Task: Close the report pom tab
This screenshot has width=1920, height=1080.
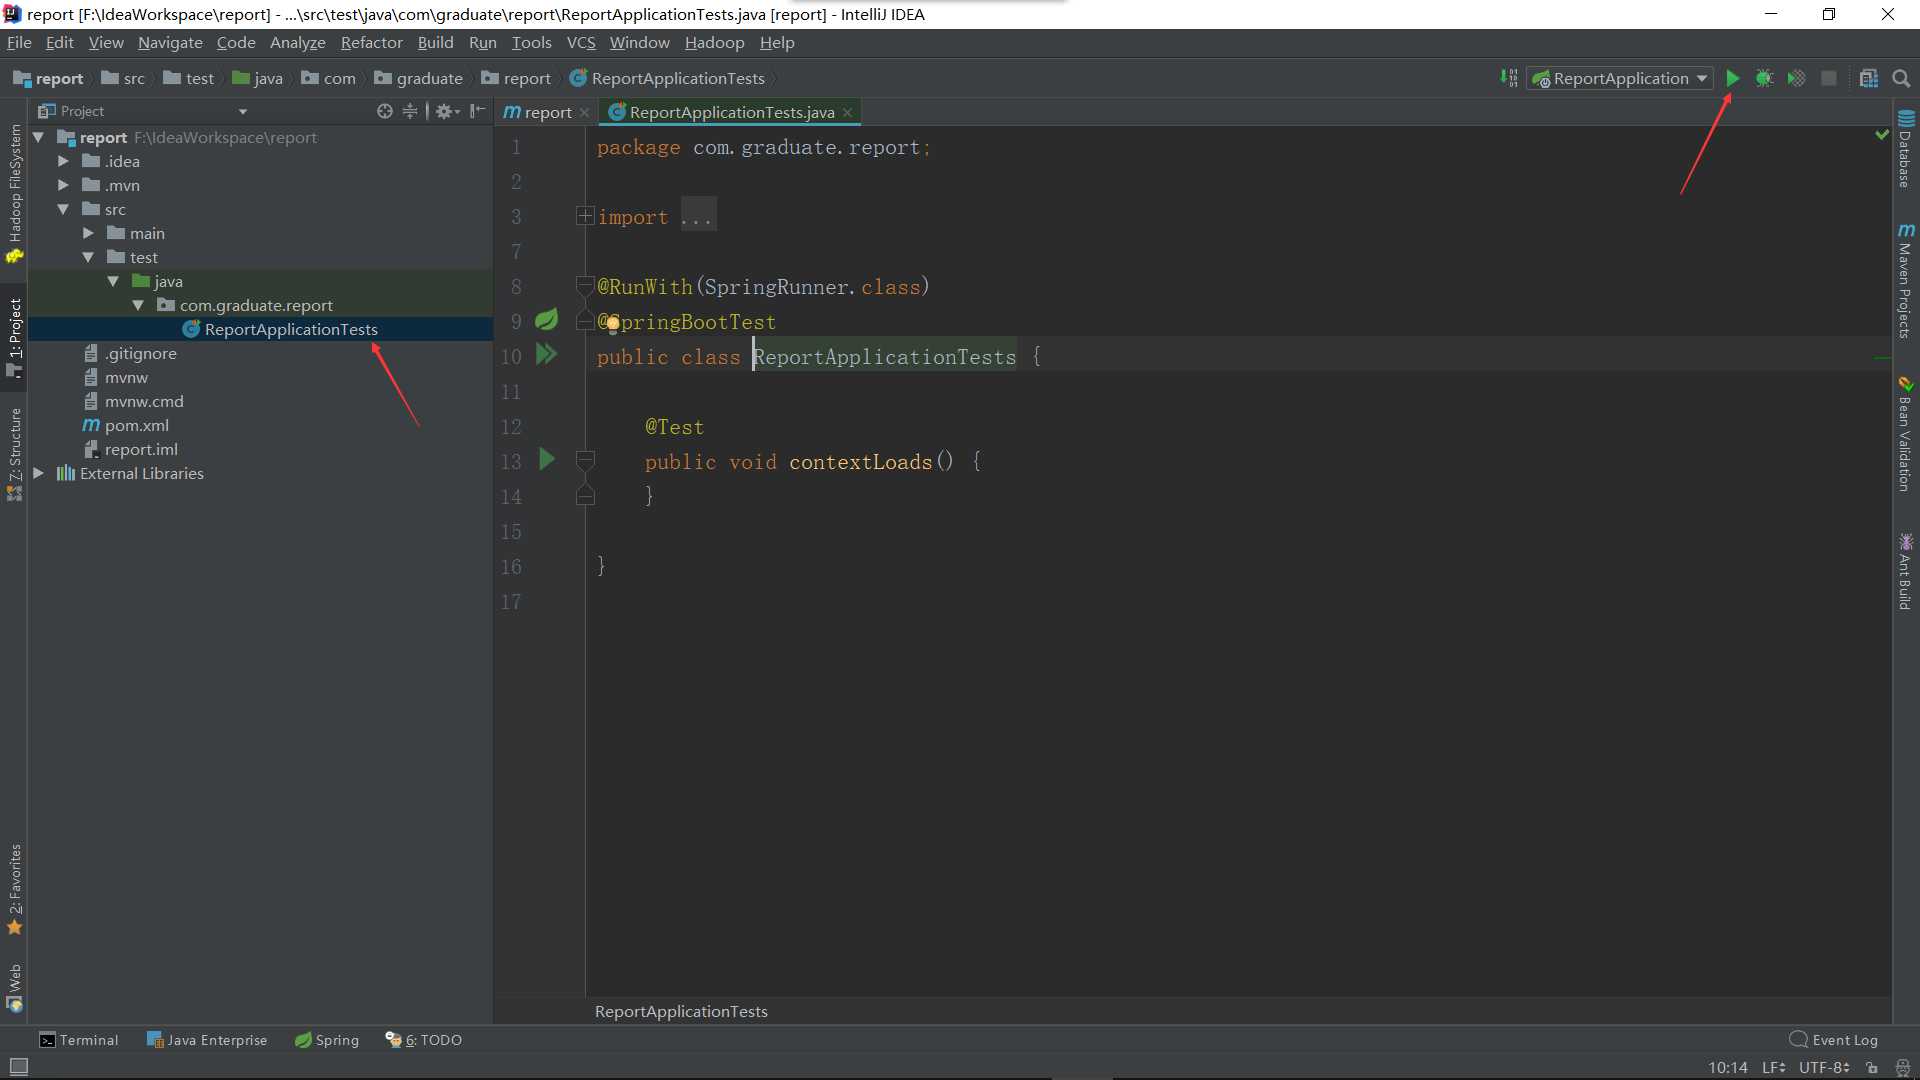Action: point(584,112)
